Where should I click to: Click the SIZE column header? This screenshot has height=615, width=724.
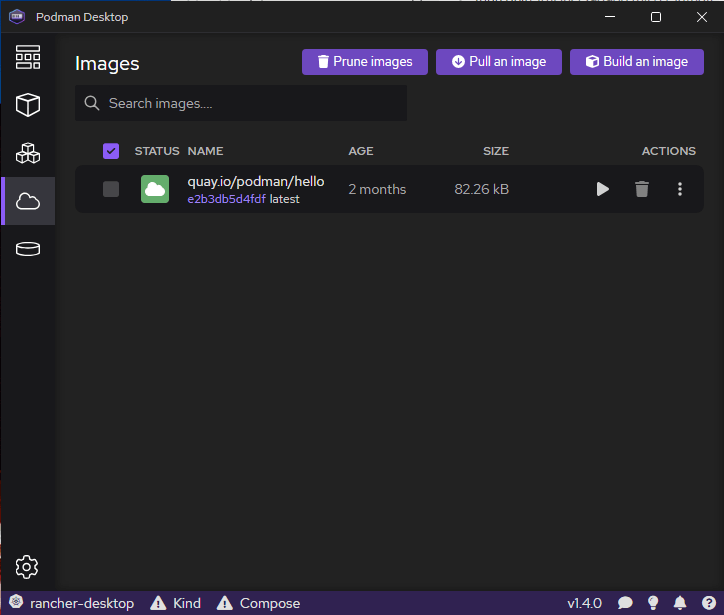(x=496, y=151)
